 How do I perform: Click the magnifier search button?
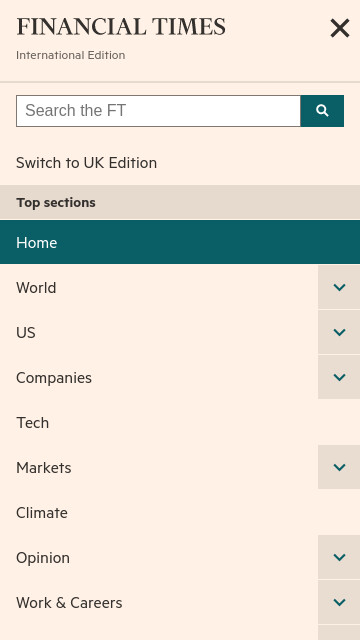click(322, 111)
